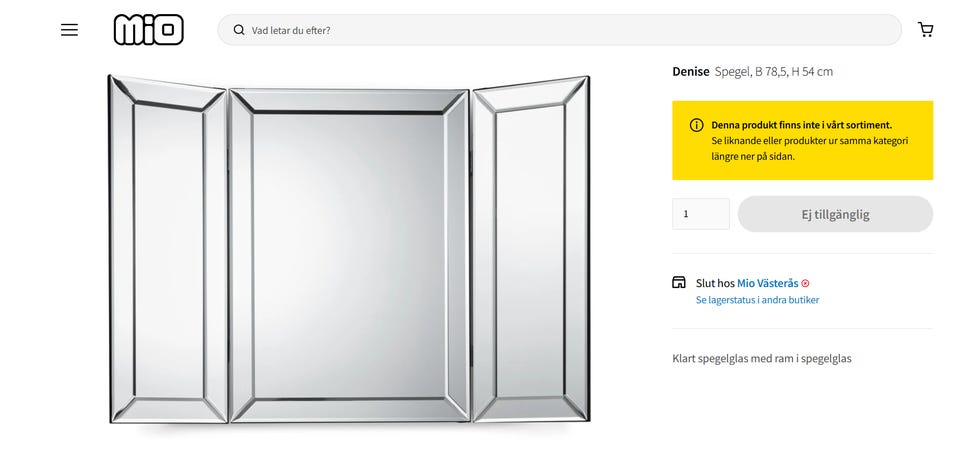Viewport: 960px width, 451px height.
Task: Click the center mirror panel image
Action: pos(349,255)
